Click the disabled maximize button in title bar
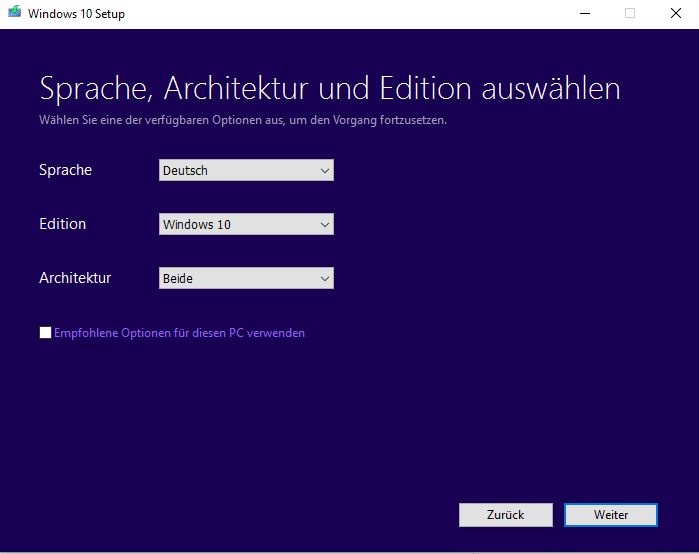The image size is (699, 554). click(630, 13)
